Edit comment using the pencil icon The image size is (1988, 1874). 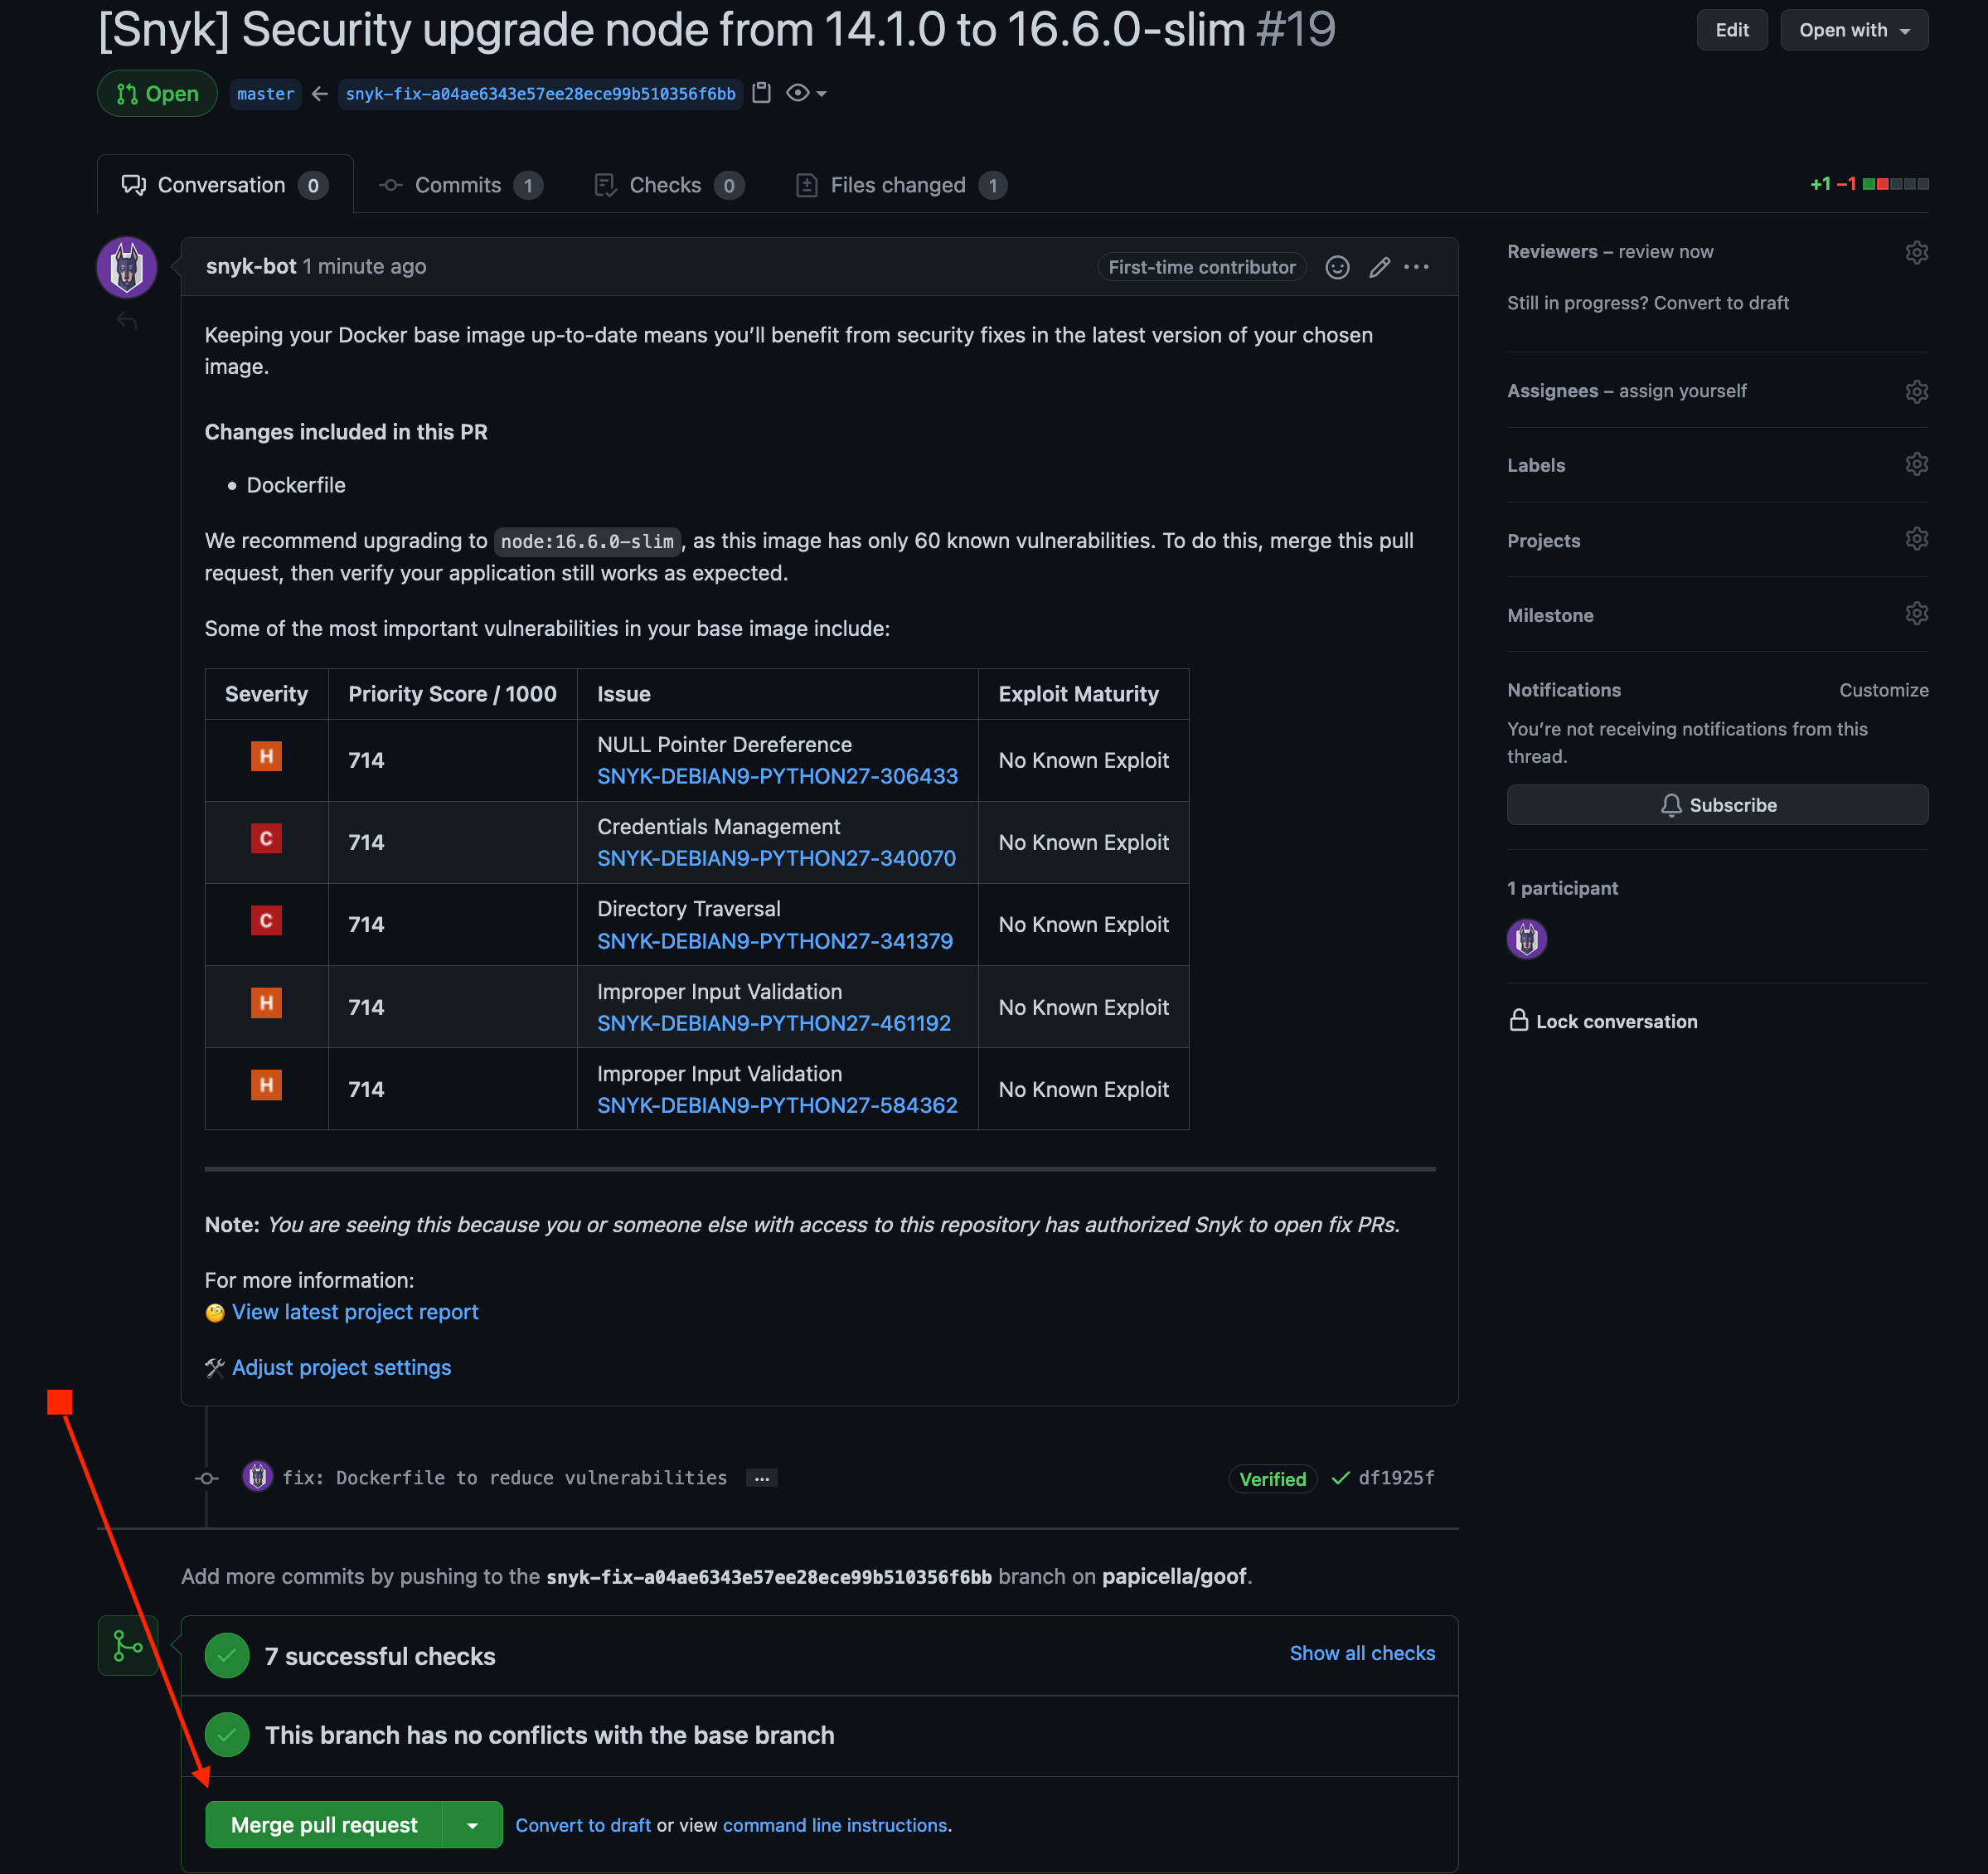[1379, 267]
